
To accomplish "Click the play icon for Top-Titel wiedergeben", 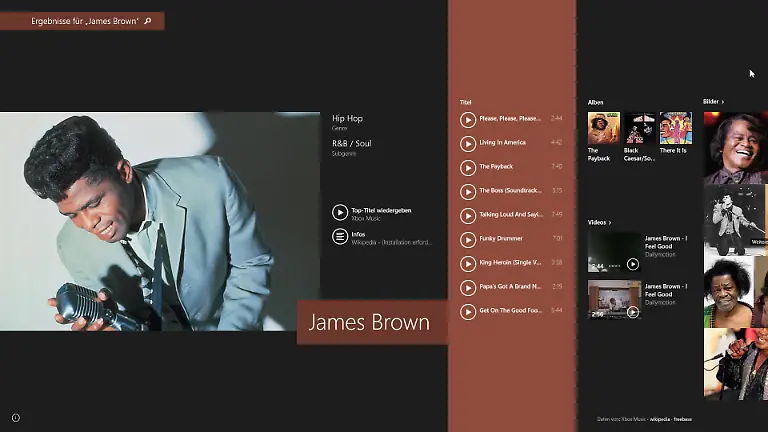I will tap(340, 212).
